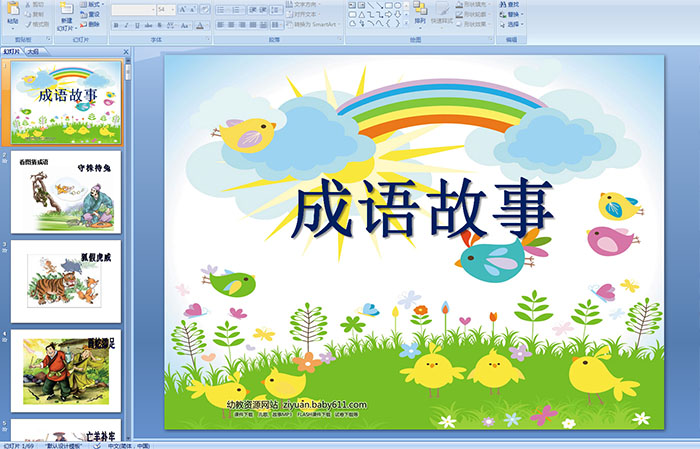
Task: Toggle center text alignment
Action: click(231, 25)
